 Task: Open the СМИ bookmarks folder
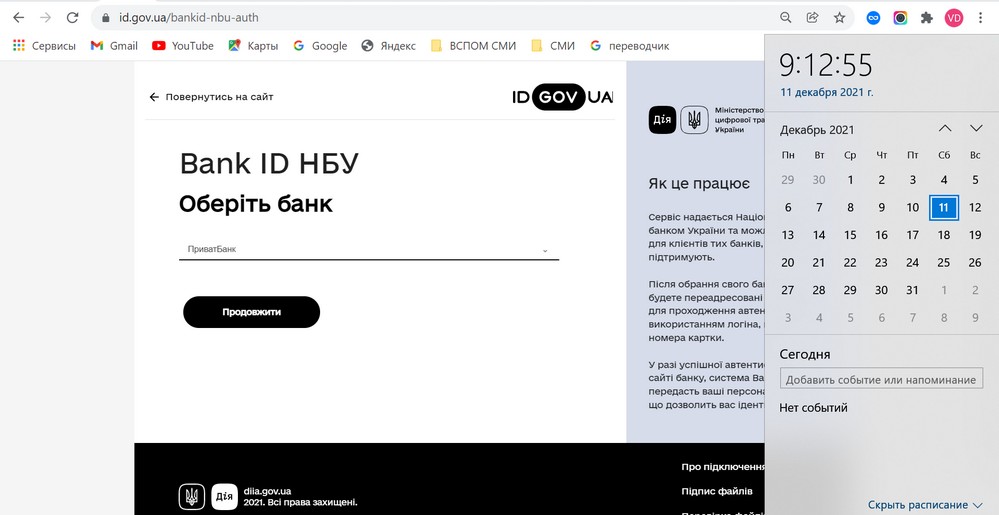point(553,46)
